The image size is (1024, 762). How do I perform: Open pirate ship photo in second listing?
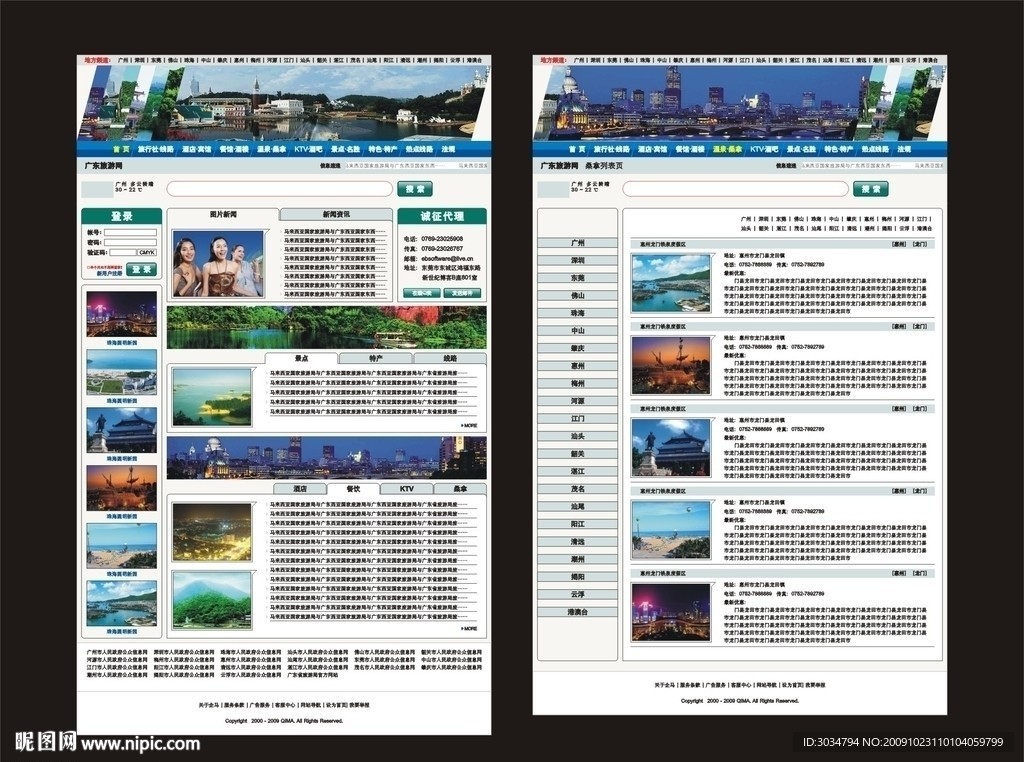click(671, 365)
